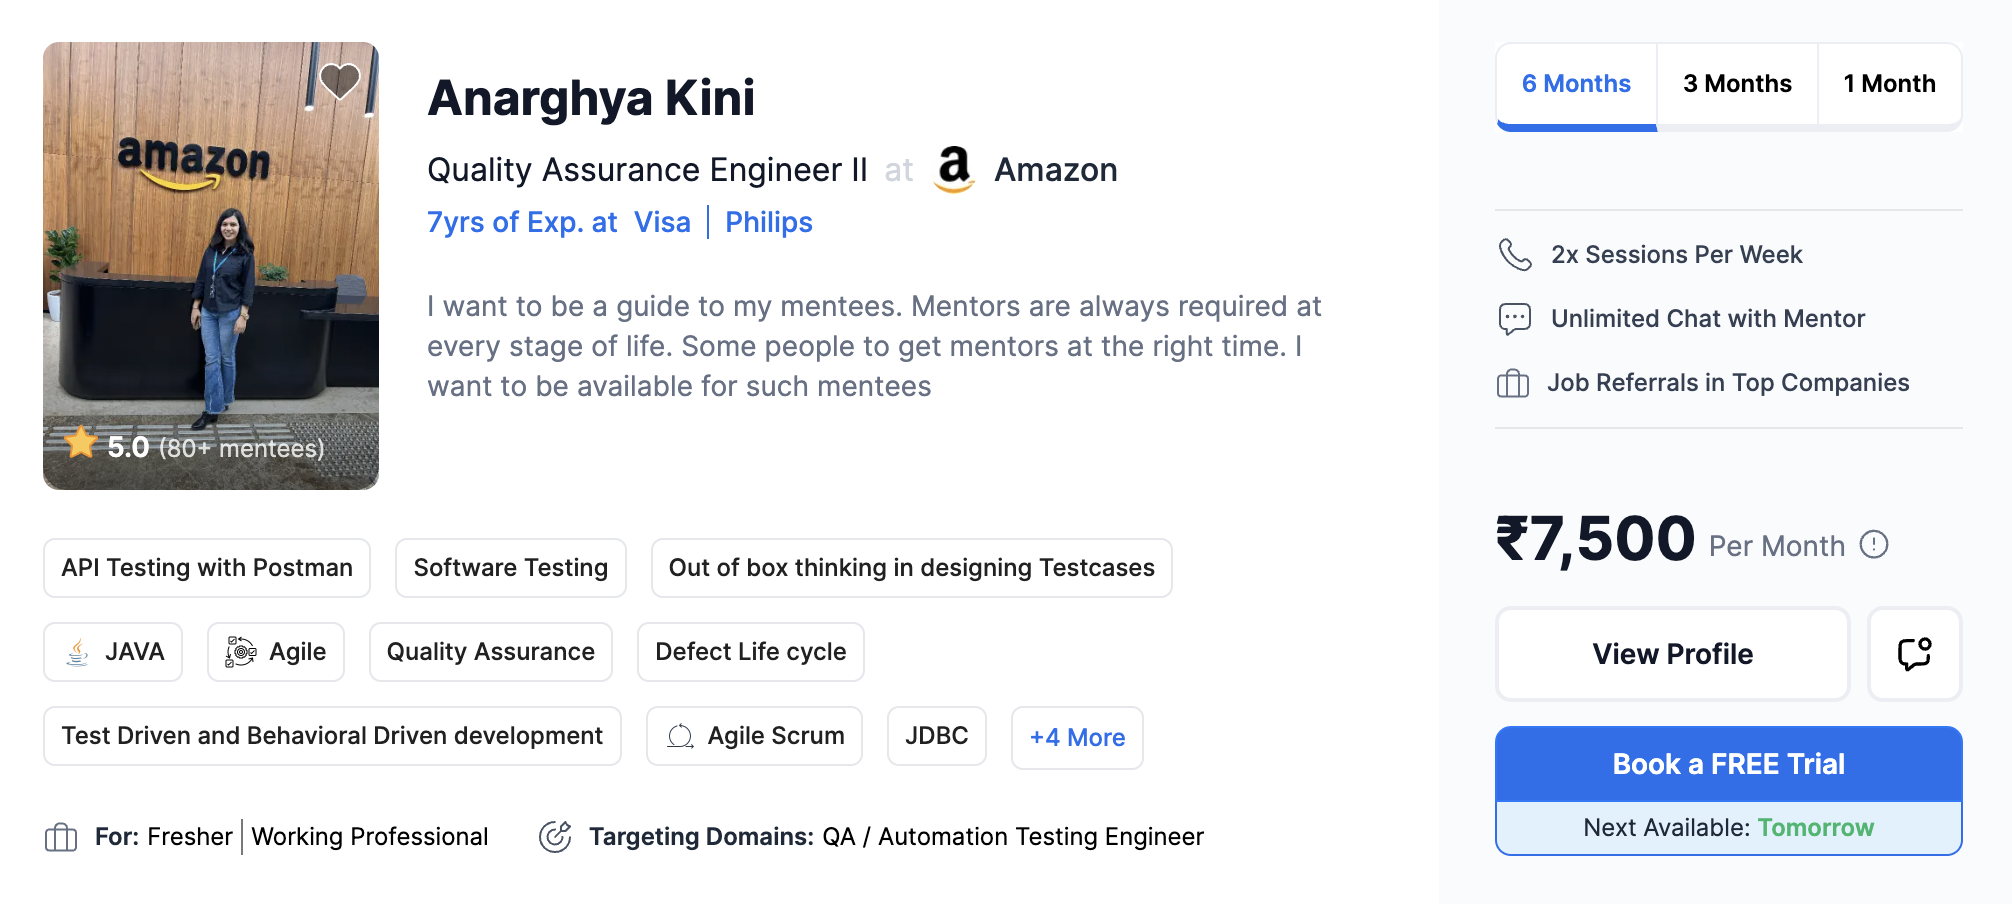Toggle the heart favorite icon on photo

click(x=339, y=81)
